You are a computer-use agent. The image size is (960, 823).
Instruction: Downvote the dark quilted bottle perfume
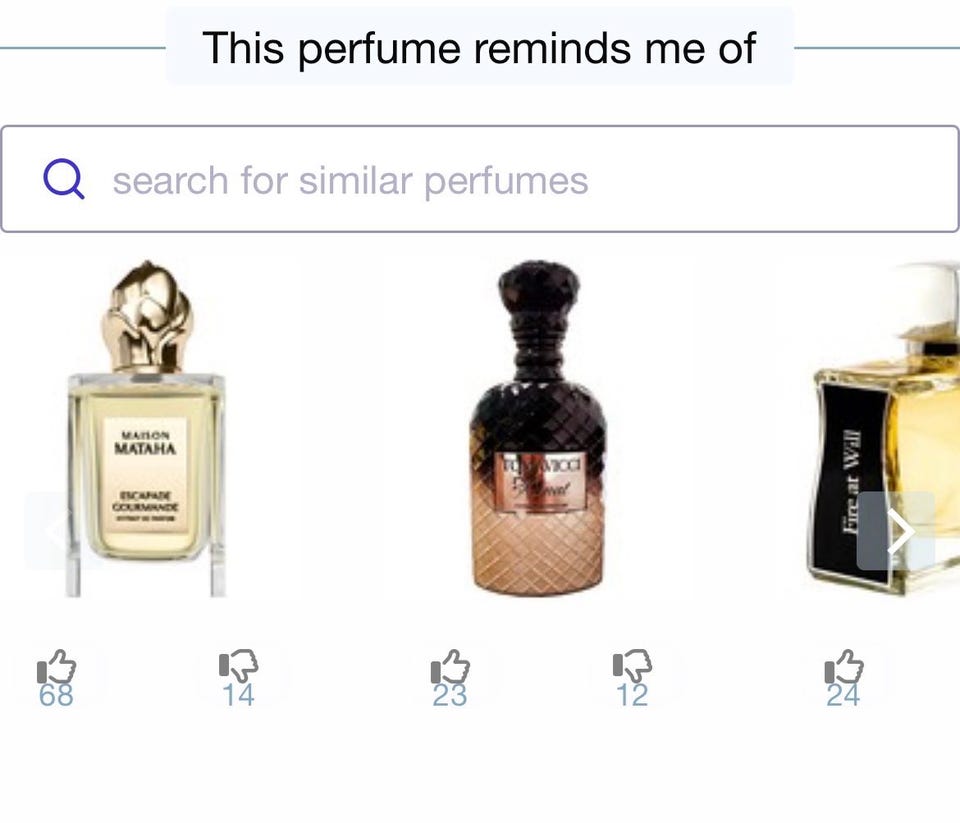[x=632, y=666]
